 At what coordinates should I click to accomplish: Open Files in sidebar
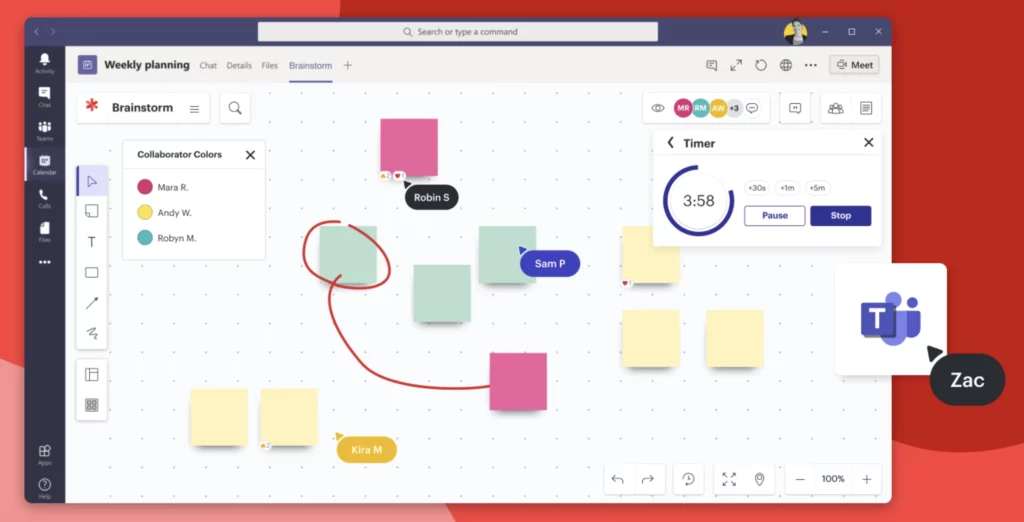pos(44,233)
